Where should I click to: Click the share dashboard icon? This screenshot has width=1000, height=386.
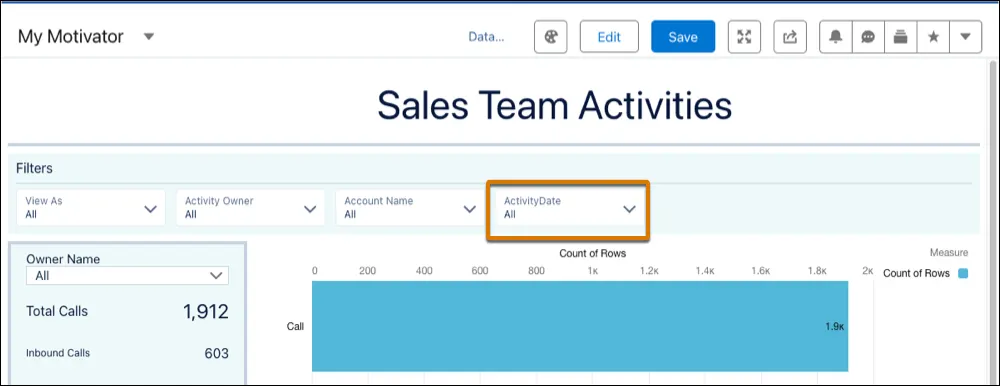click(x=790, y=37)
